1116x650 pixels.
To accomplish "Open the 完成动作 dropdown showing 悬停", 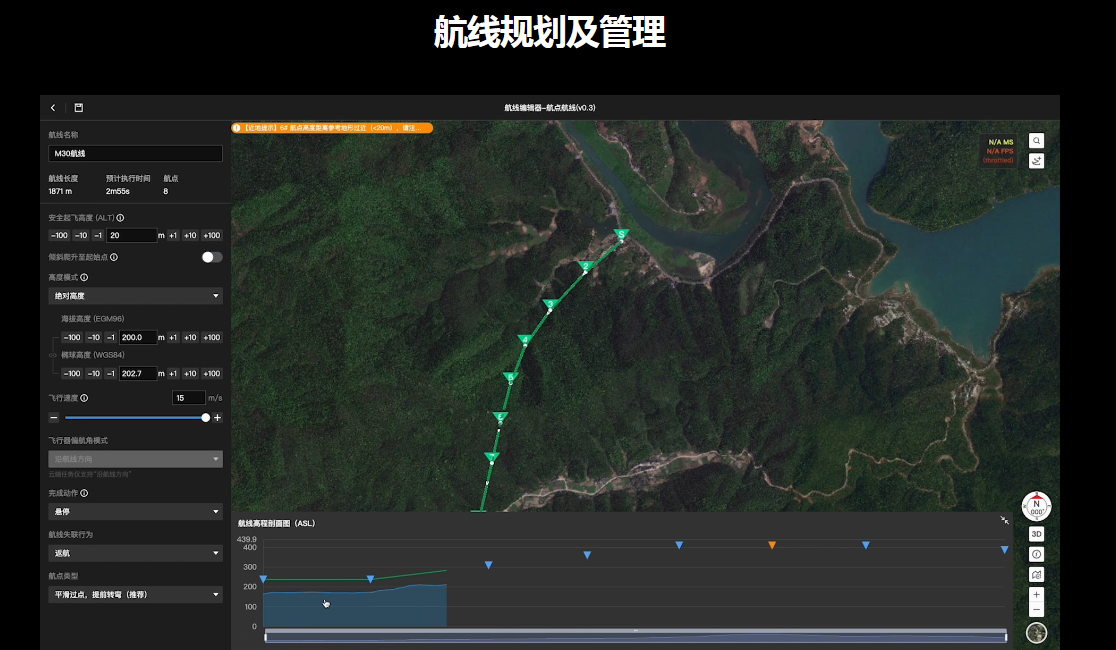I will point(135,512).
